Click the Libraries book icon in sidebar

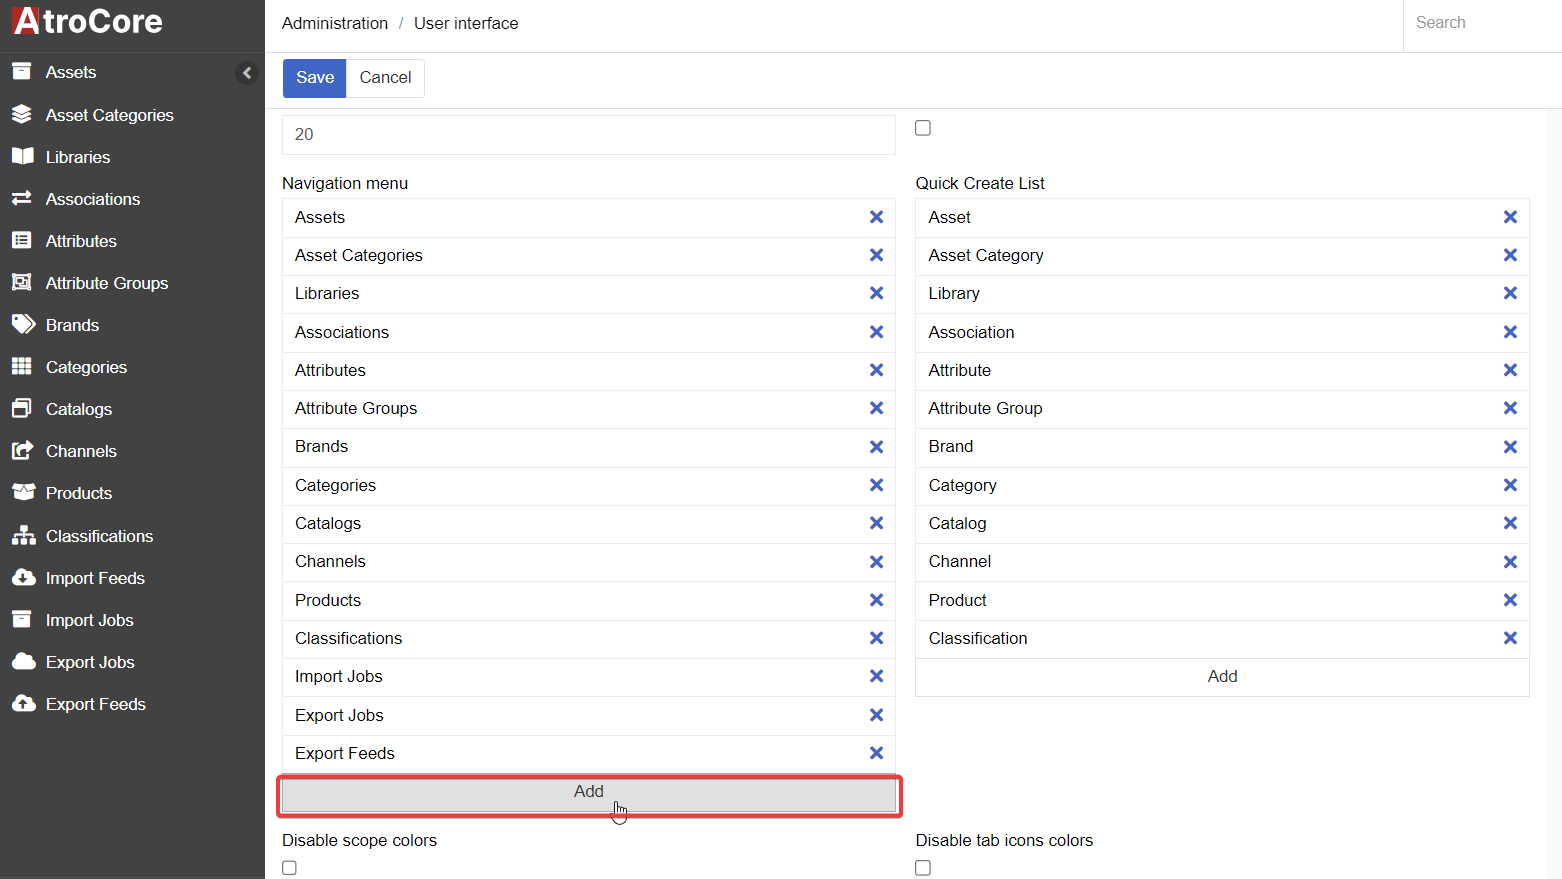pyautogui.click(x=23, y=157)
